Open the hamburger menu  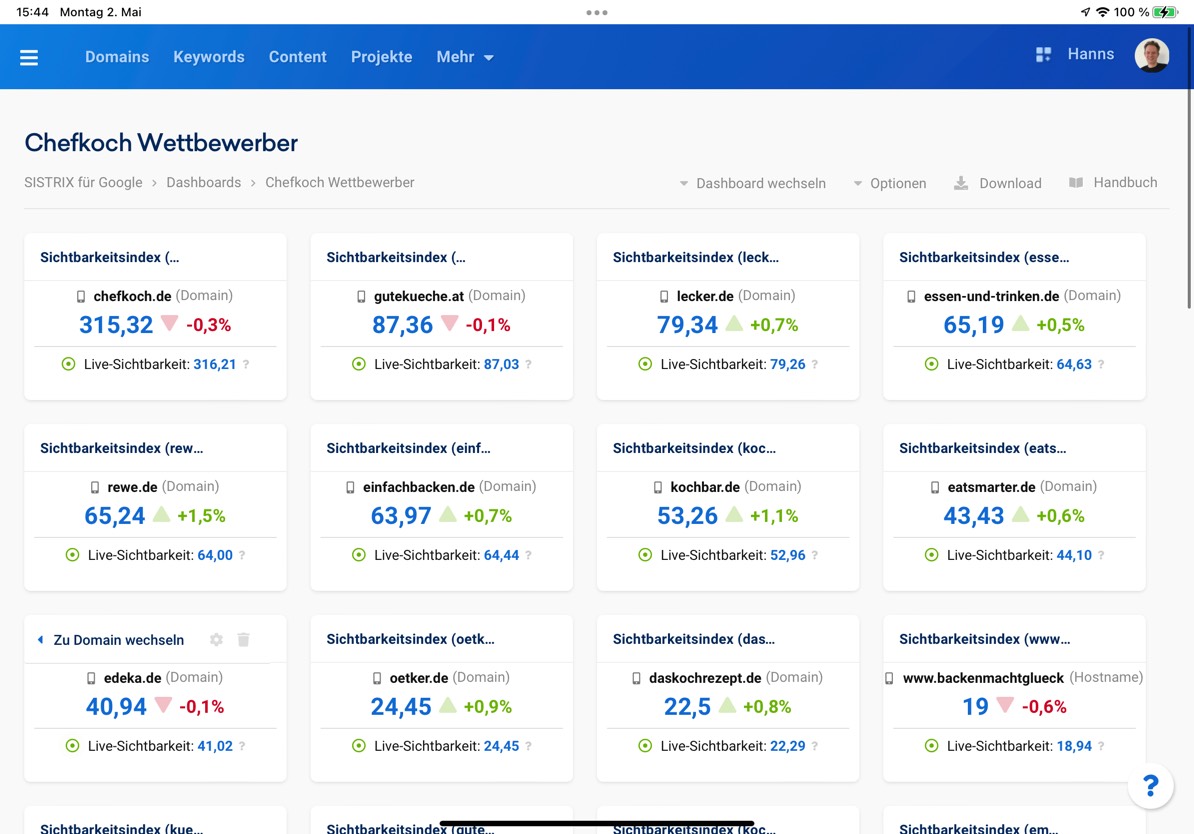click(x=29, y=58)
